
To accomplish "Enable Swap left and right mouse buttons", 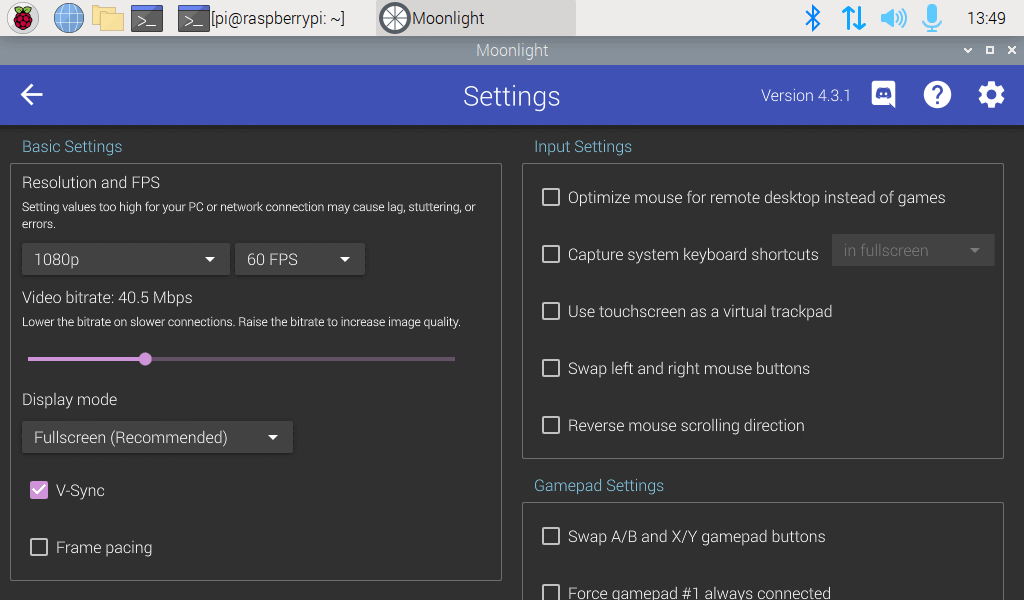I will click(550, 368).
